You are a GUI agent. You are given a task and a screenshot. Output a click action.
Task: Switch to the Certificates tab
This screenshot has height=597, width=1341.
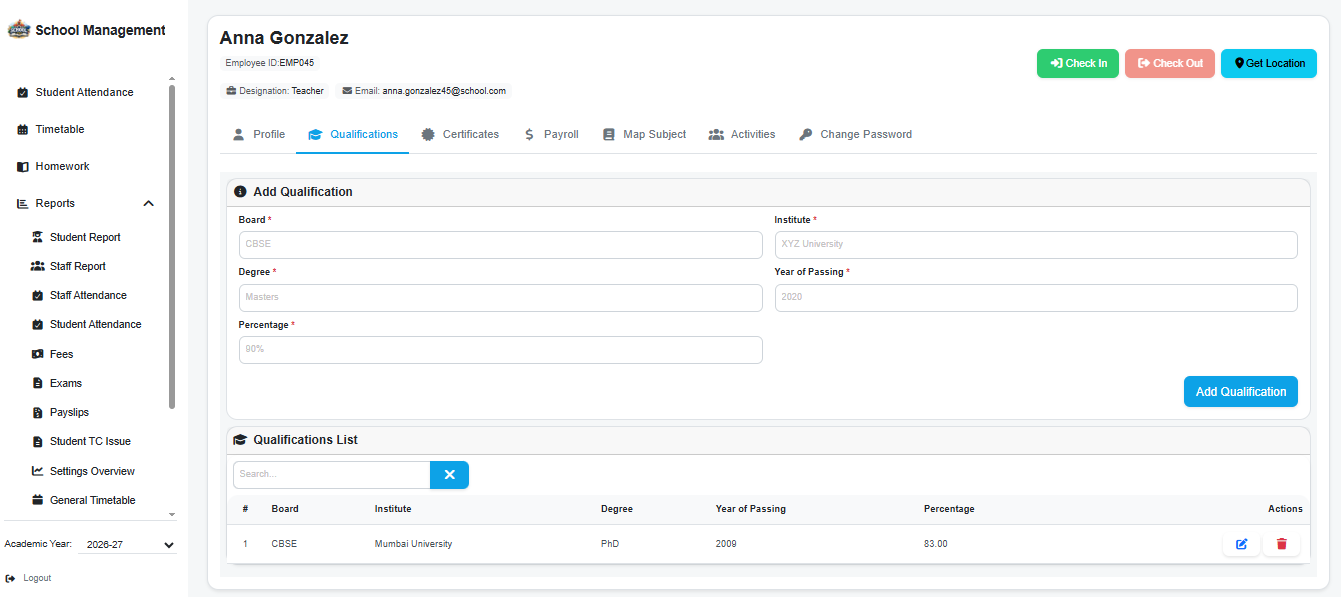point(460,134)
